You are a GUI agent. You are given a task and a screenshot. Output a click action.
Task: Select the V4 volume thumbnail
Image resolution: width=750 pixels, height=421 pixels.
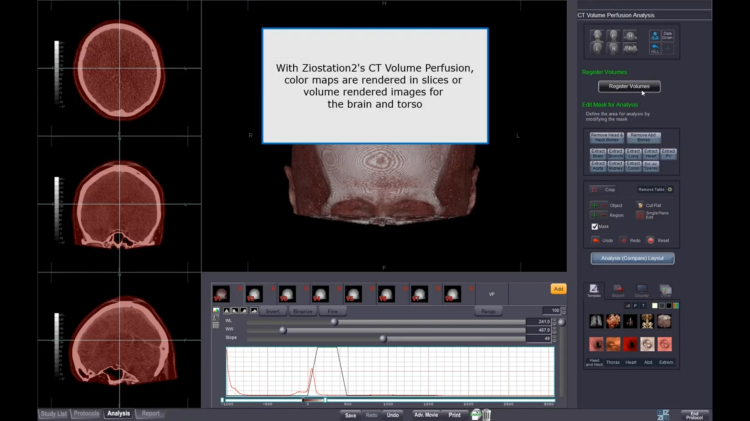[x=320, y=293]
